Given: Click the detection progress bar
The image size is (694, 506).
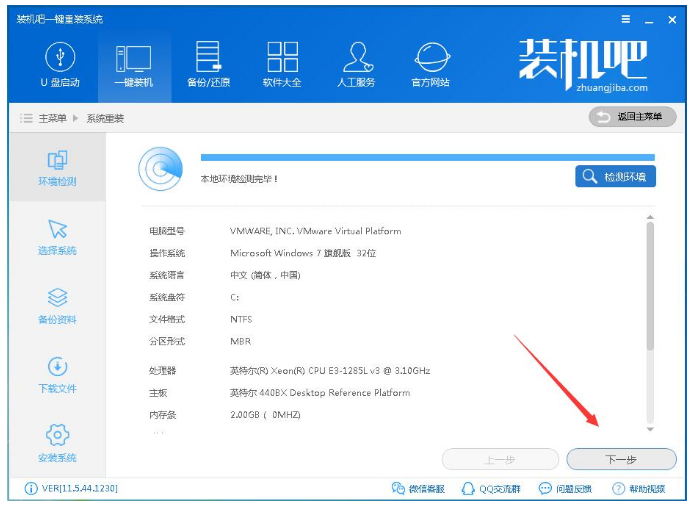Looking at the screenshot, I should 428,157.
